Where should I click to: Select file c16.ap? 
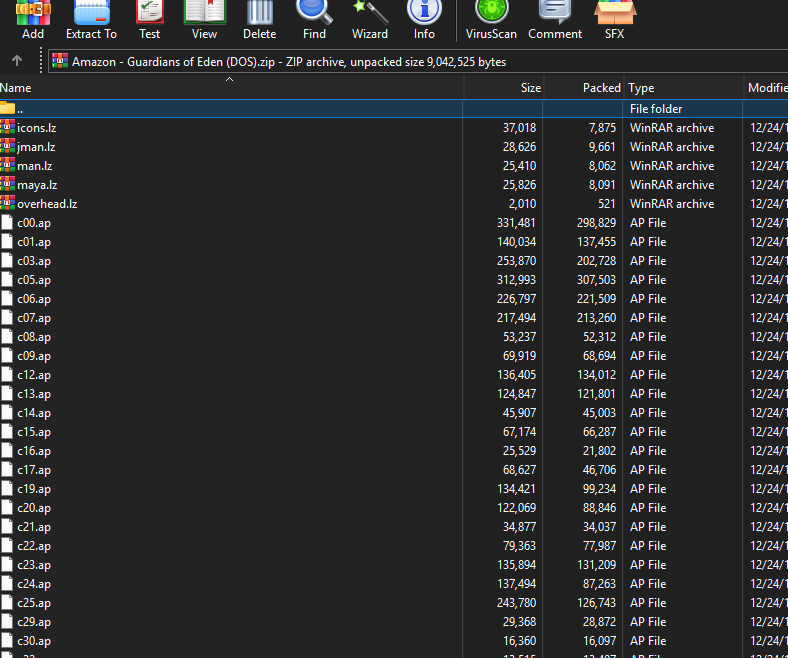coord(34,451)
